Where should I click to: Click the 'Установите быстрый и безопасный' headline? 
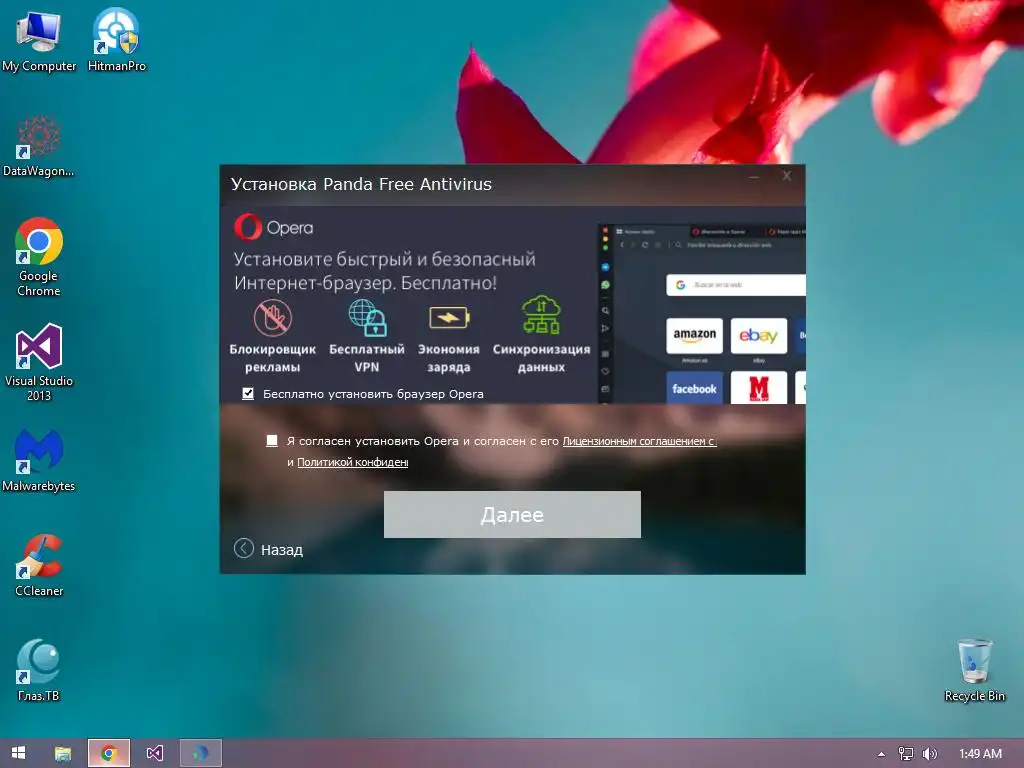click(x=385, y=259)
